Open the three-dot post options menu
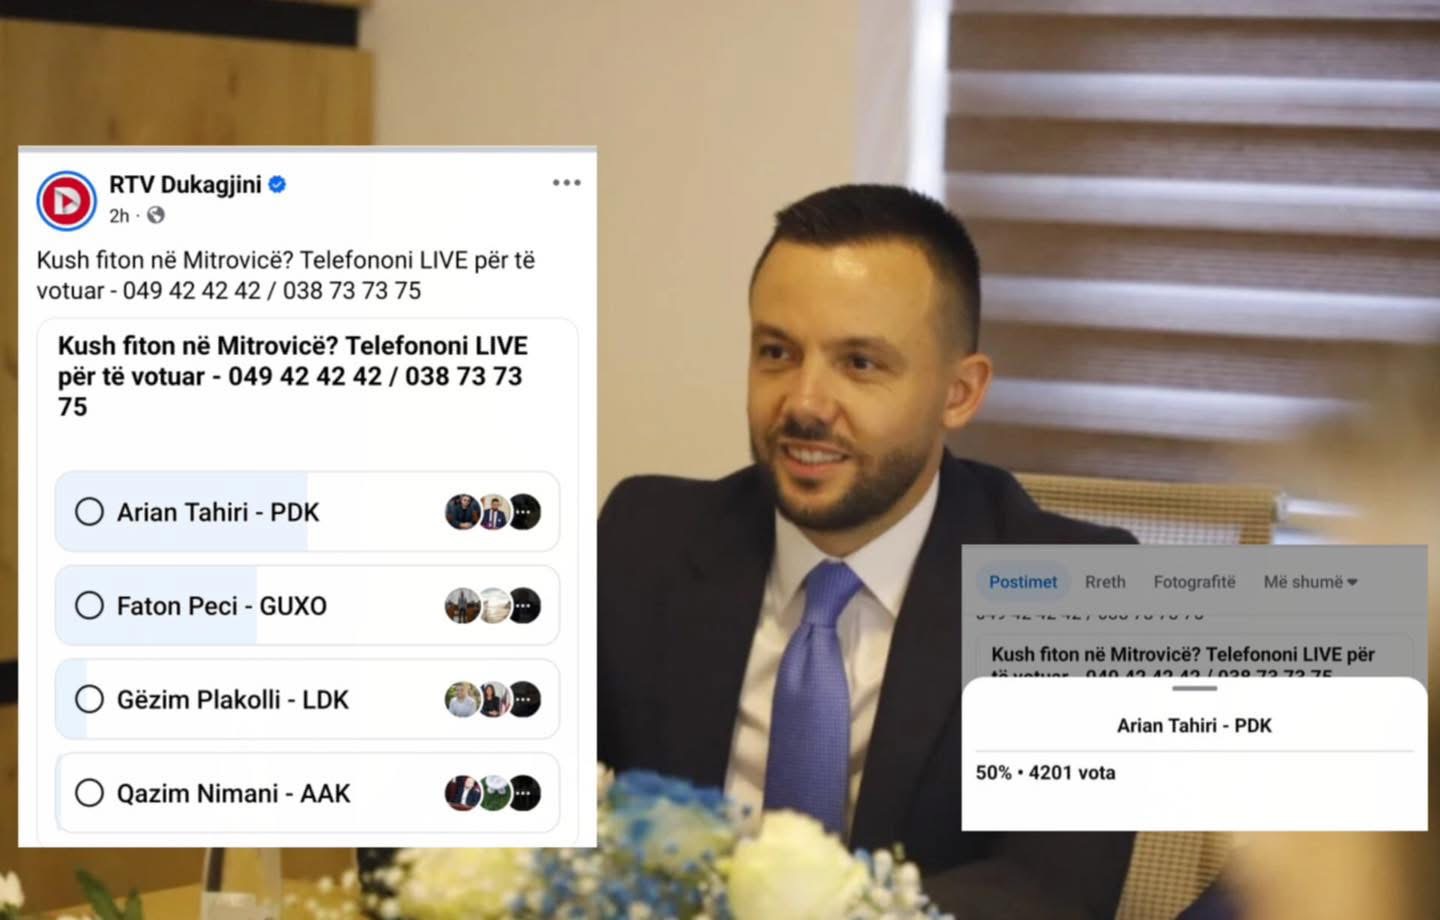Viewport: 1440px width, 920px height. pyautogui.click(x=566, y=183)
